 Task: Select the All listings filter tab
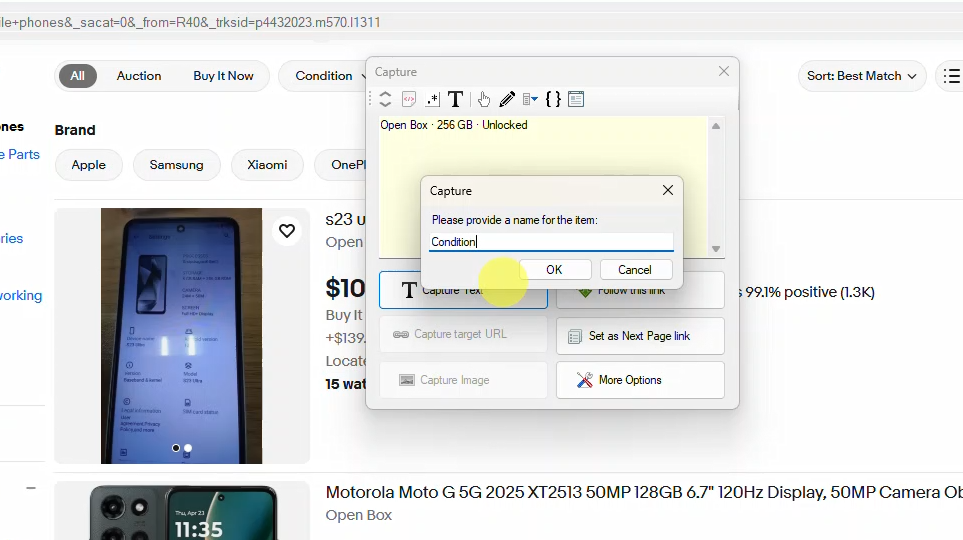pos(77,76)
